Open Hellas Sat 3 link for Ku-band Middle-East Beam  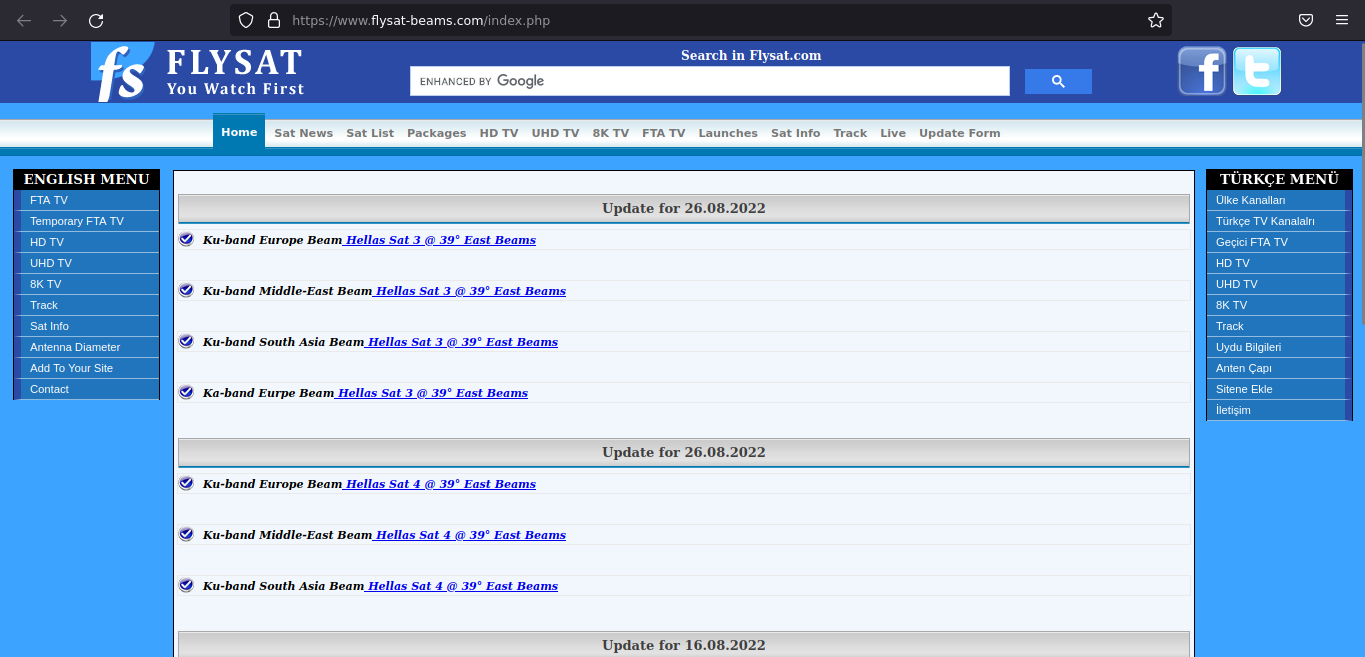[x=469, y=291]
